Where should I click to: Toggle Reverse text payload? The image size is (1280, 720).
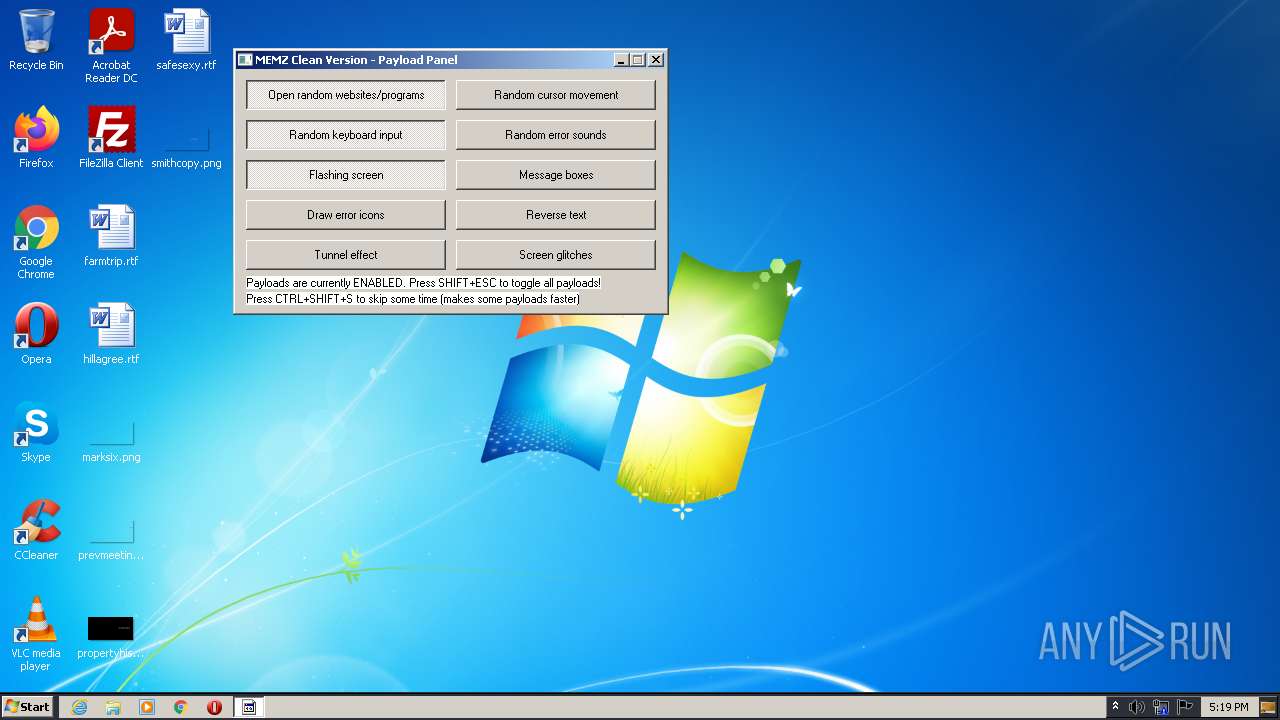point(556,215)
